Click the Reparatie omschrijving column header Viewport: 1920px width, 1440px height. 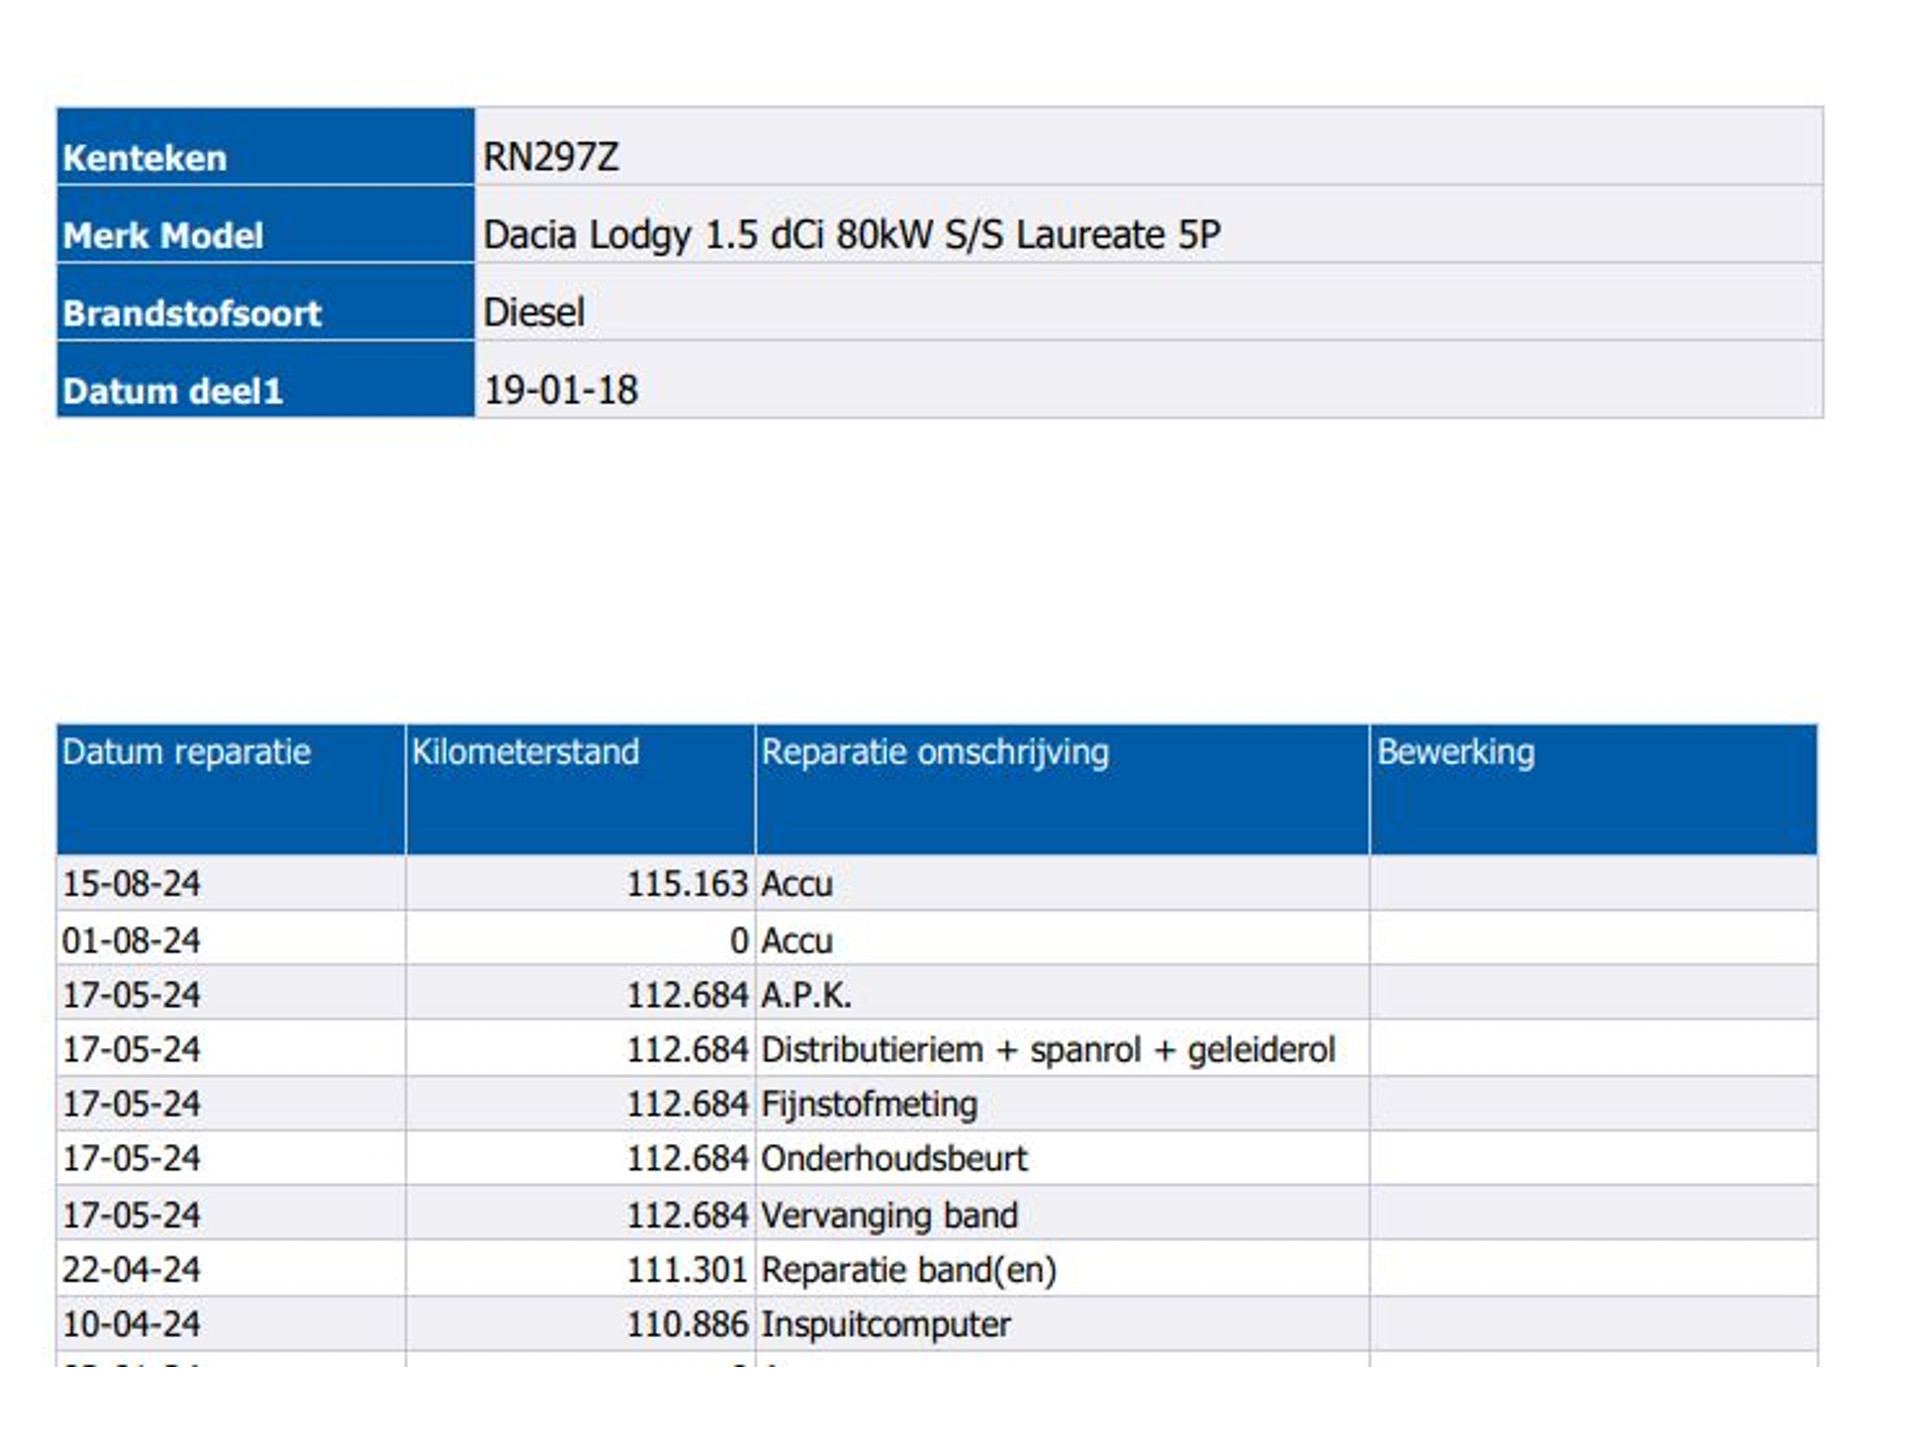tap(1062, 789)
